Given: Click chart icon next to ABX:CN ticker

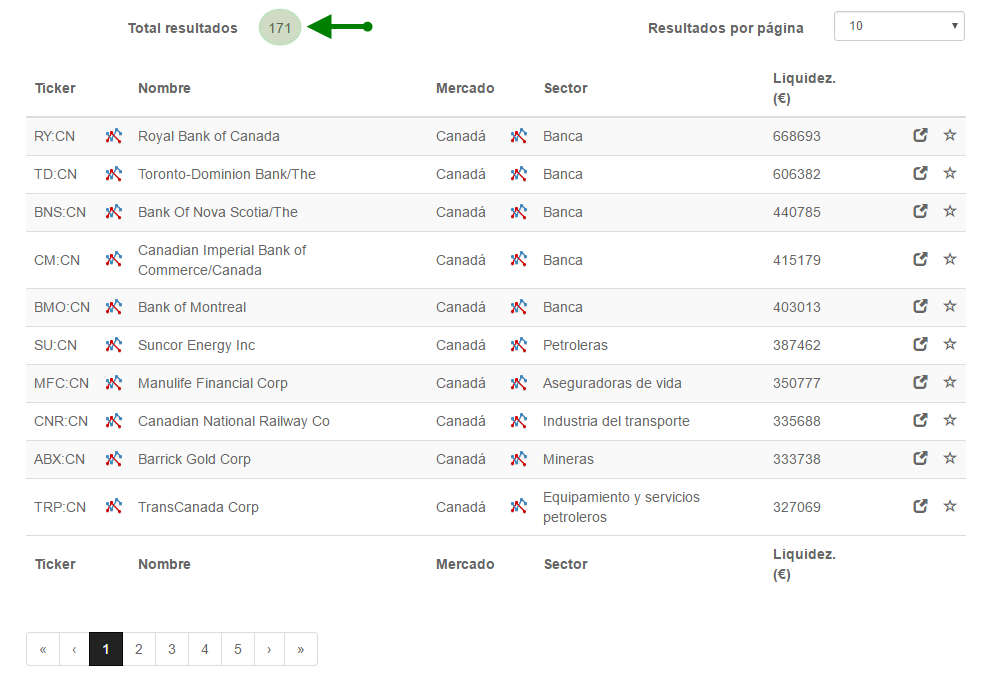Looking at the screenshot, I should [x=113, y=459].
